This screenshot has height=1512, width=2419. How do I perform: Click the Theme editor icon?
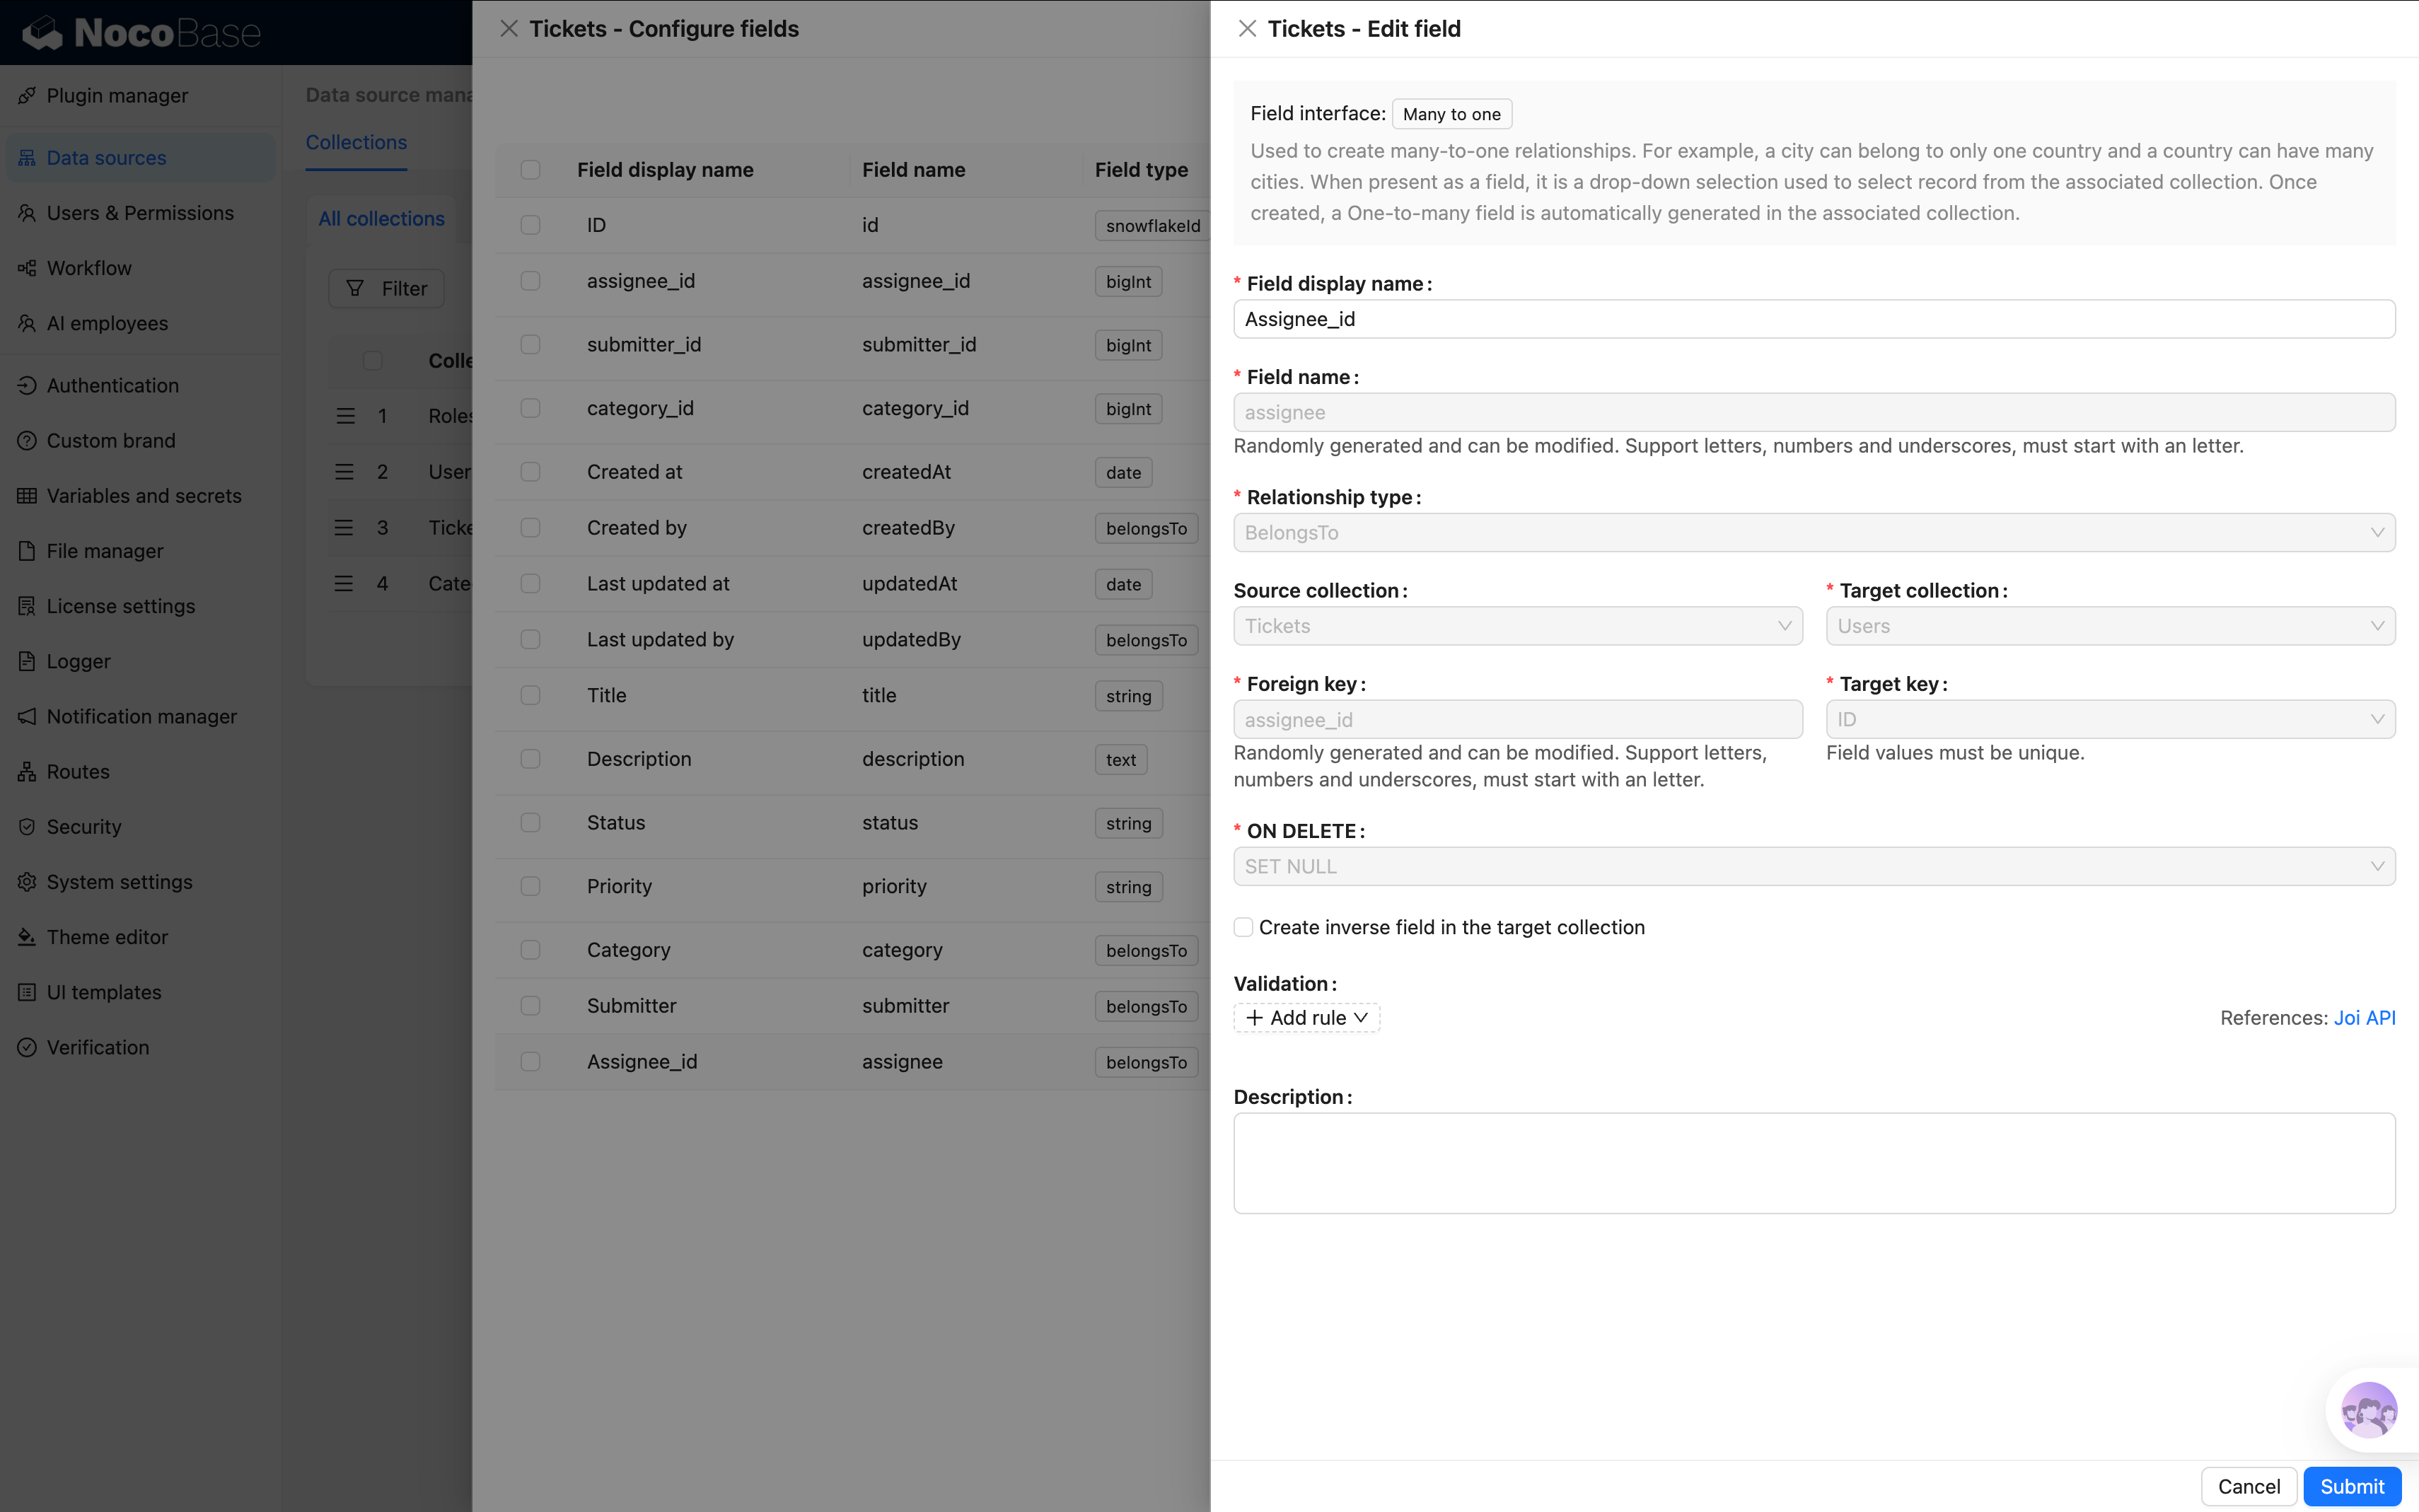click(x=27, y=937)
